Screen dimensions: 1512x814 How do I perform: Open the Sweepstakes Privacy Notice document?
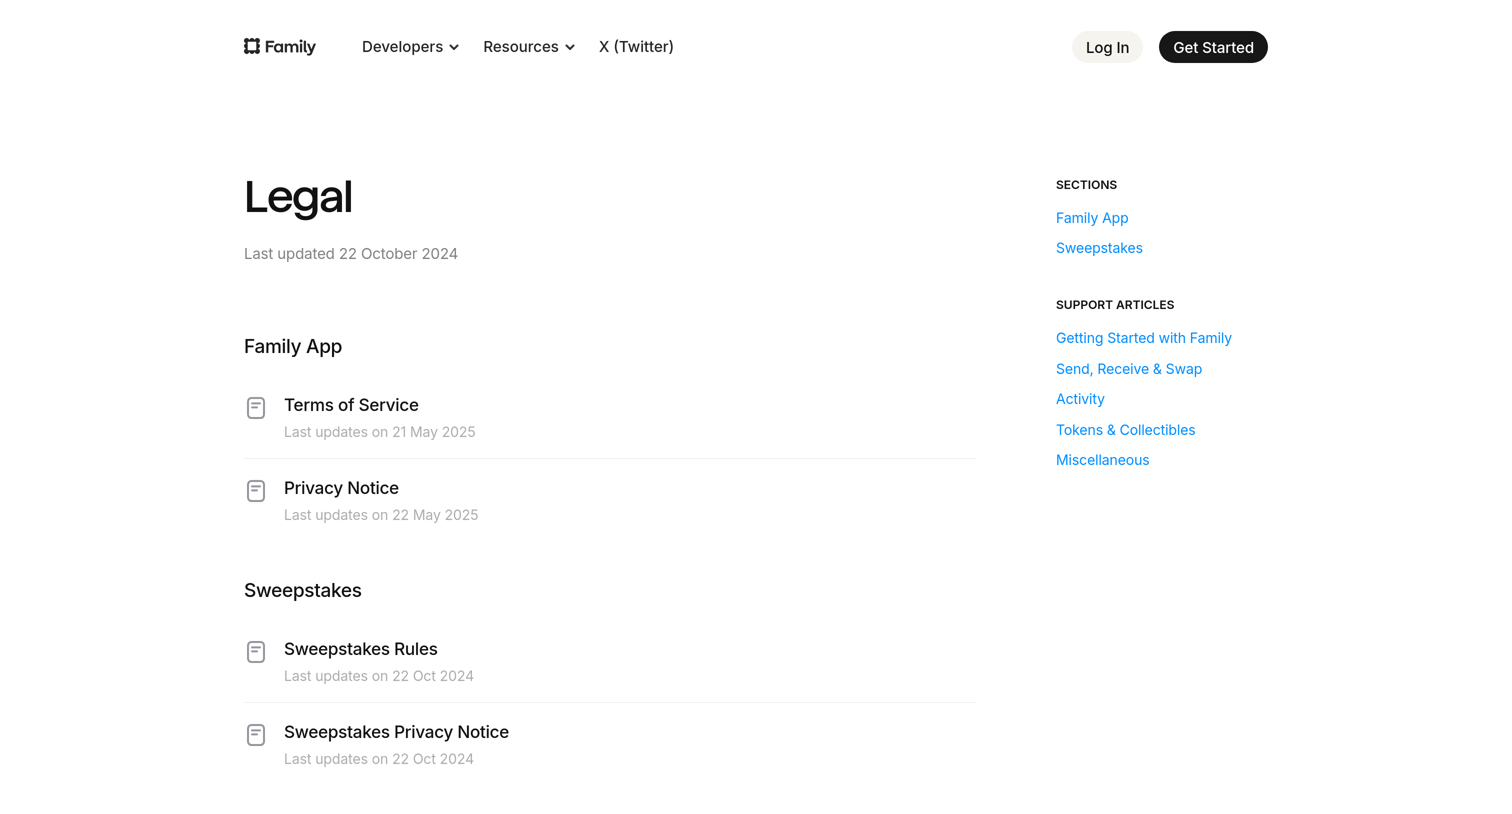(396, 732)
